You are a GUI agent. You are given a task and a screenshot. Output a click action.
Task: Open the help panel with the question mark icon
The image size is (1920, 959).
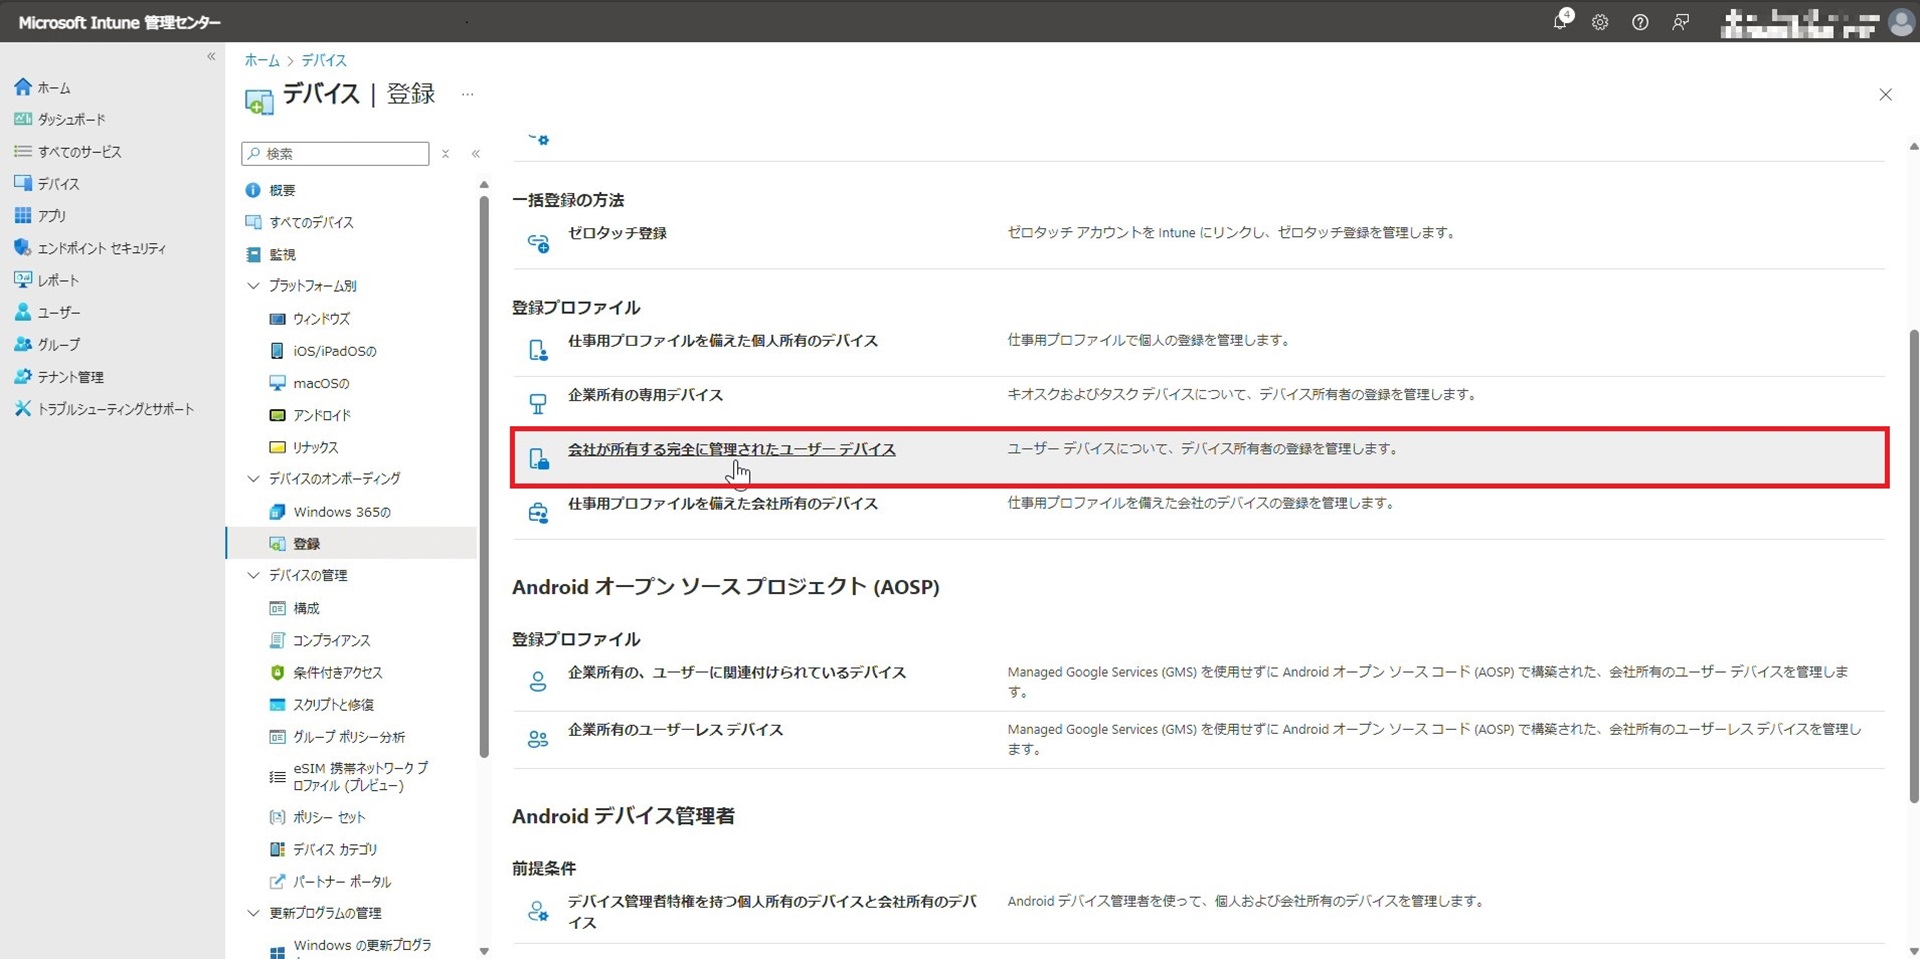point(1640,21)
